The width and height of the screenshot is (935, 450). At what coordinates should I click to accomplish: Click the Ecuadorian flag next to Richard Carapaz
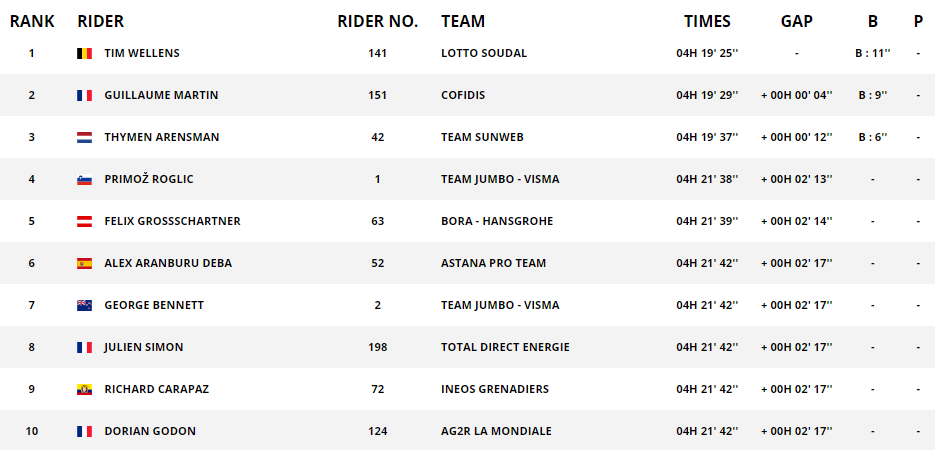pyautogui.click(x=84, y=389)
